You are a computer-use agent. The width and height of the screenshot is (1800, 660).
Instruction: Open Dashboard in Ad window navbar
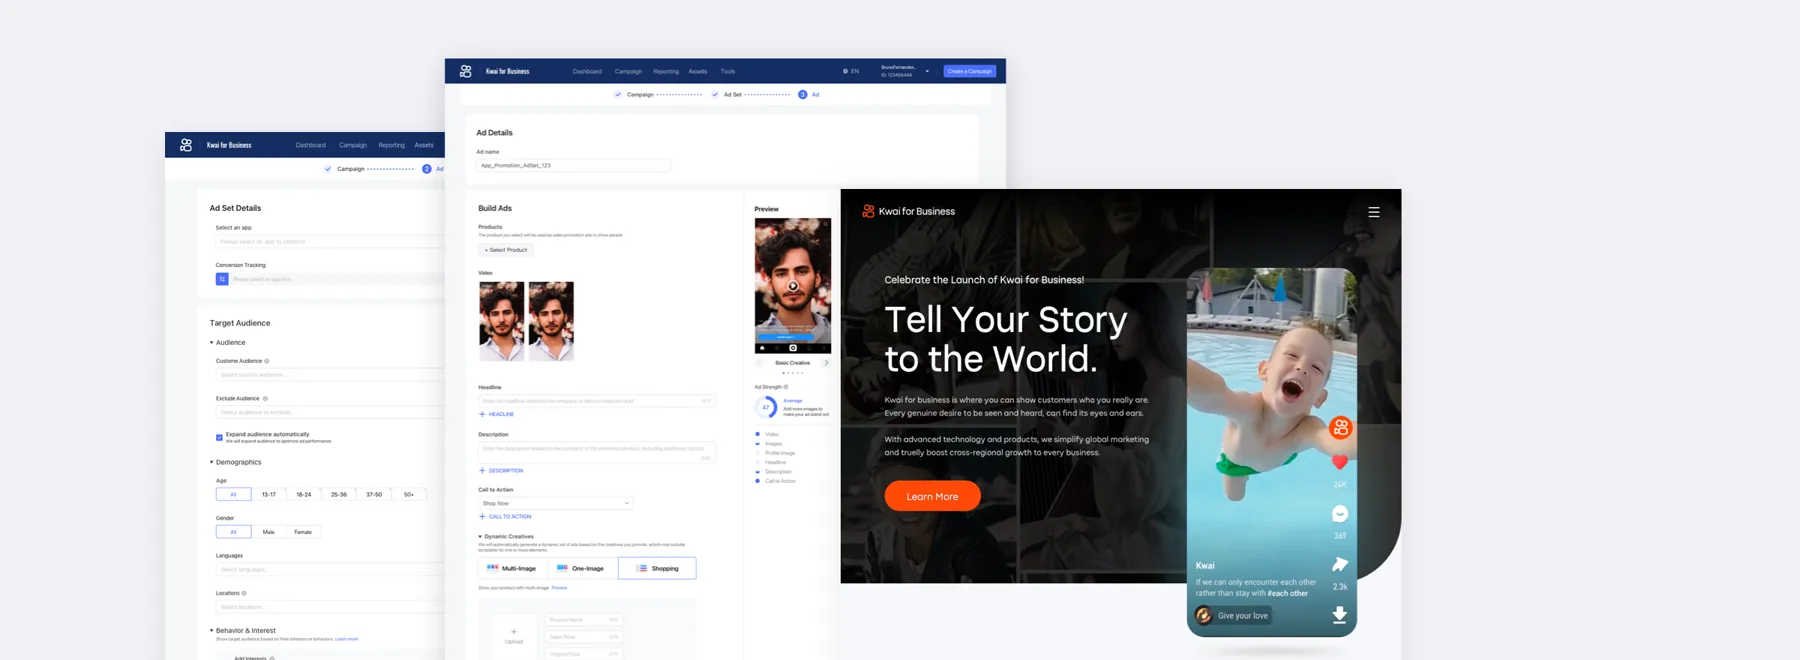click(x=587, y=71)
